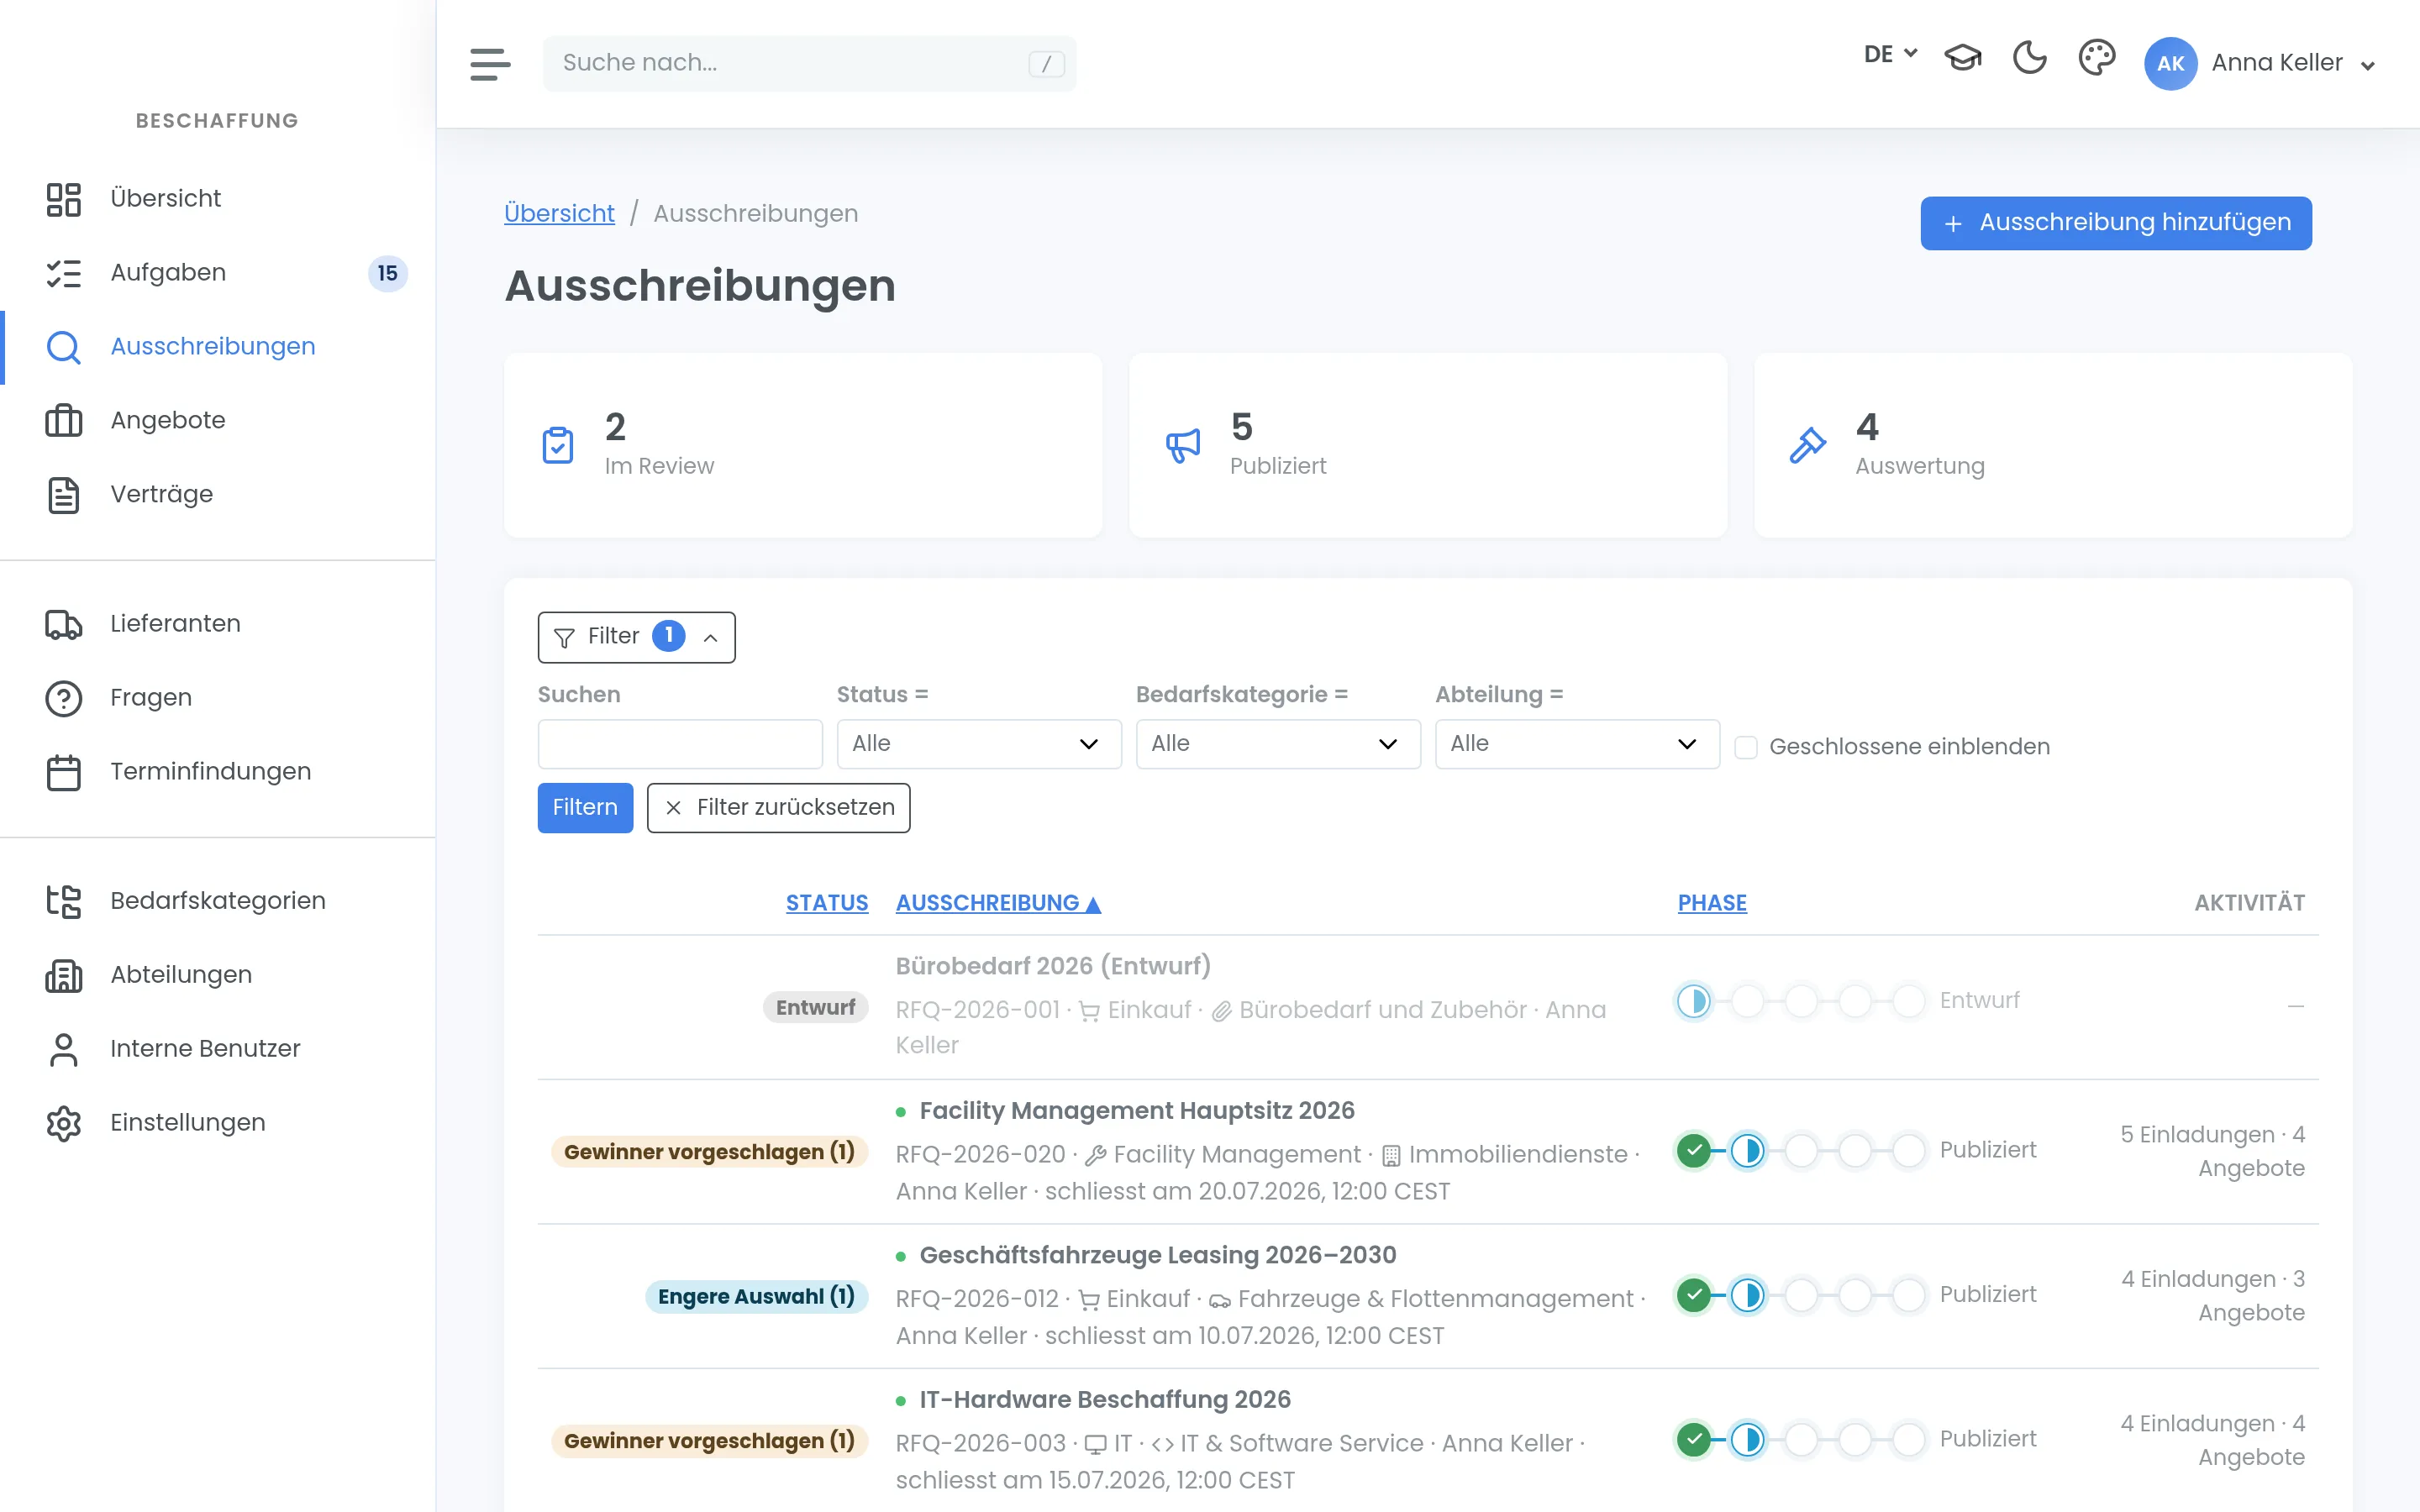Viewport: 2420px width, 1512px height.
Task: Open the graduation cap tutorial icon
Action: pyautogui.click(x=1962, y=58)
